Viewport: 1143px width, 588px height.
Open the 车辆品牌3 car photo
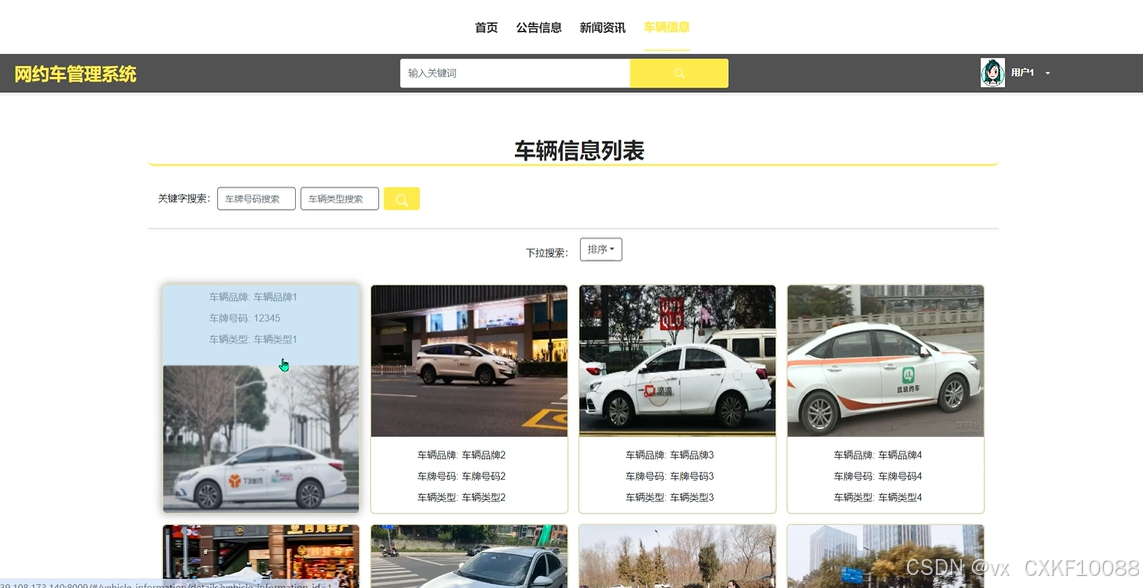pyautogui.click(x=677, y=361)
